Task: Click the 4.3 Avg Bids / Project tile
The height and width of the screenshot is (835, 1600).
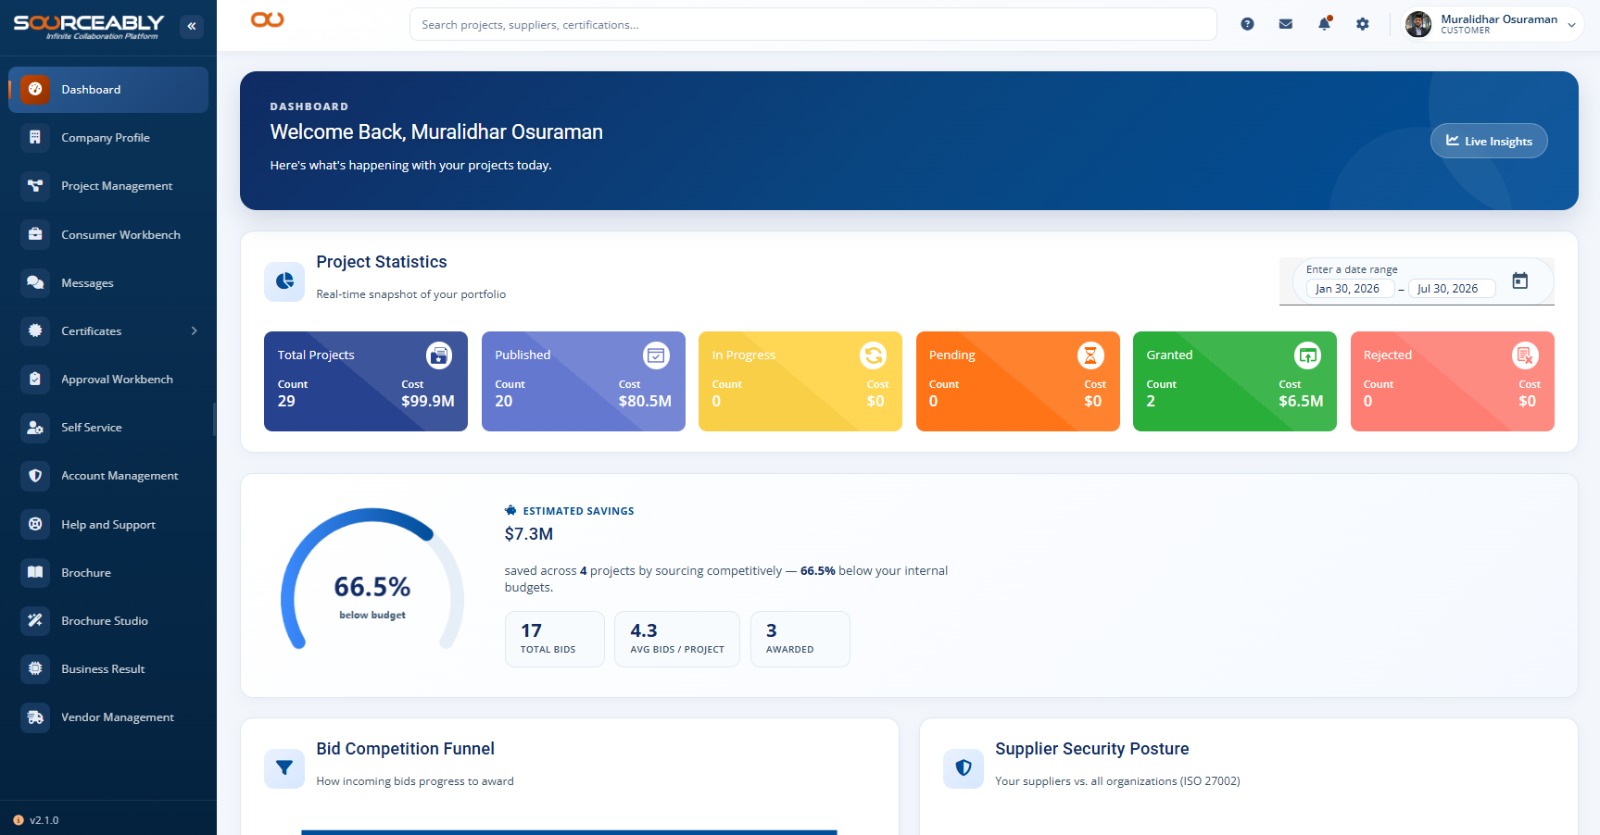Action: (x=677, y=639)
